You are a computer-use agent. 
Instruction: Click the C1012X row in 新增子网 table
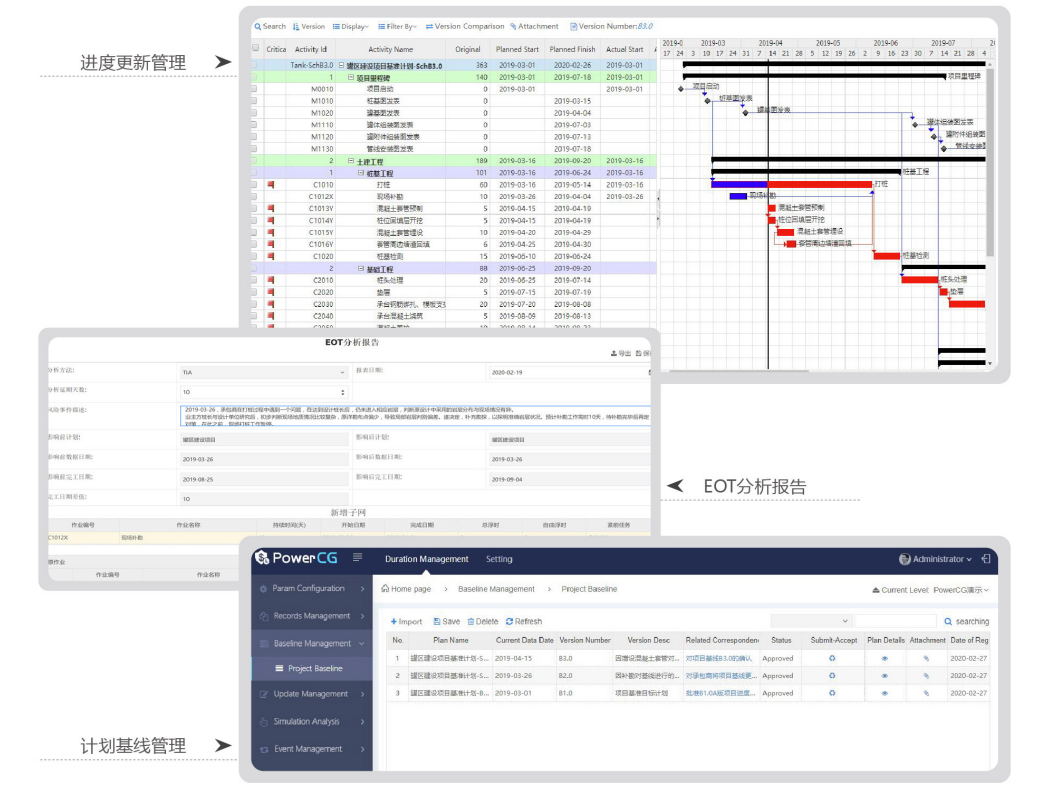(x=349, y=538)
